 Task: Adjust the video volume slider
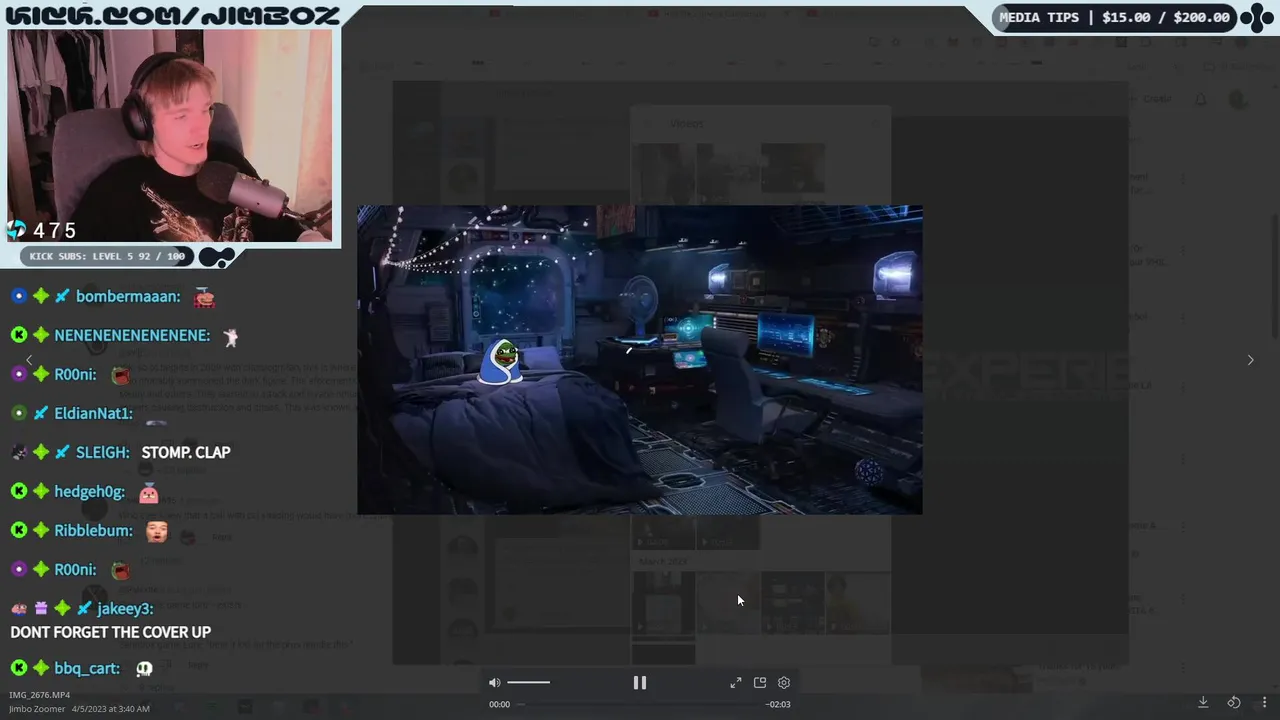tap(528, 683)
